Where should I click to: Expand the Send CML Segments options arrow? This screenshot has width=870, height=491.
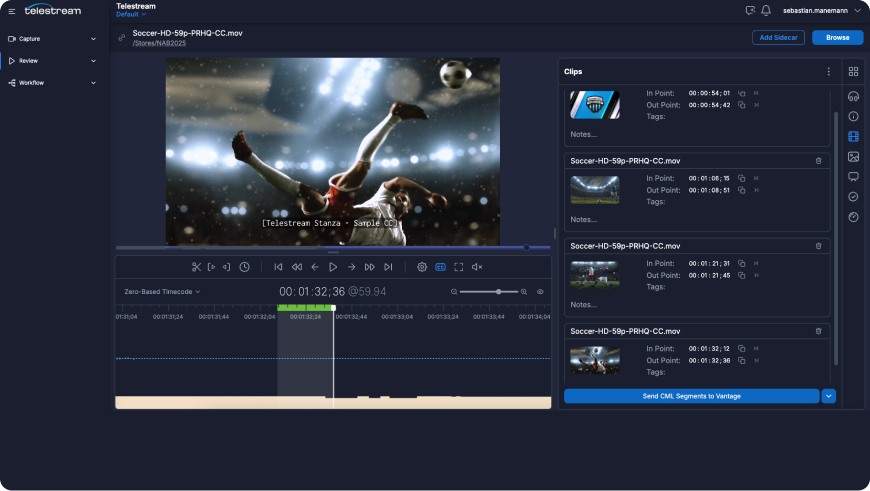click(828, 396)
